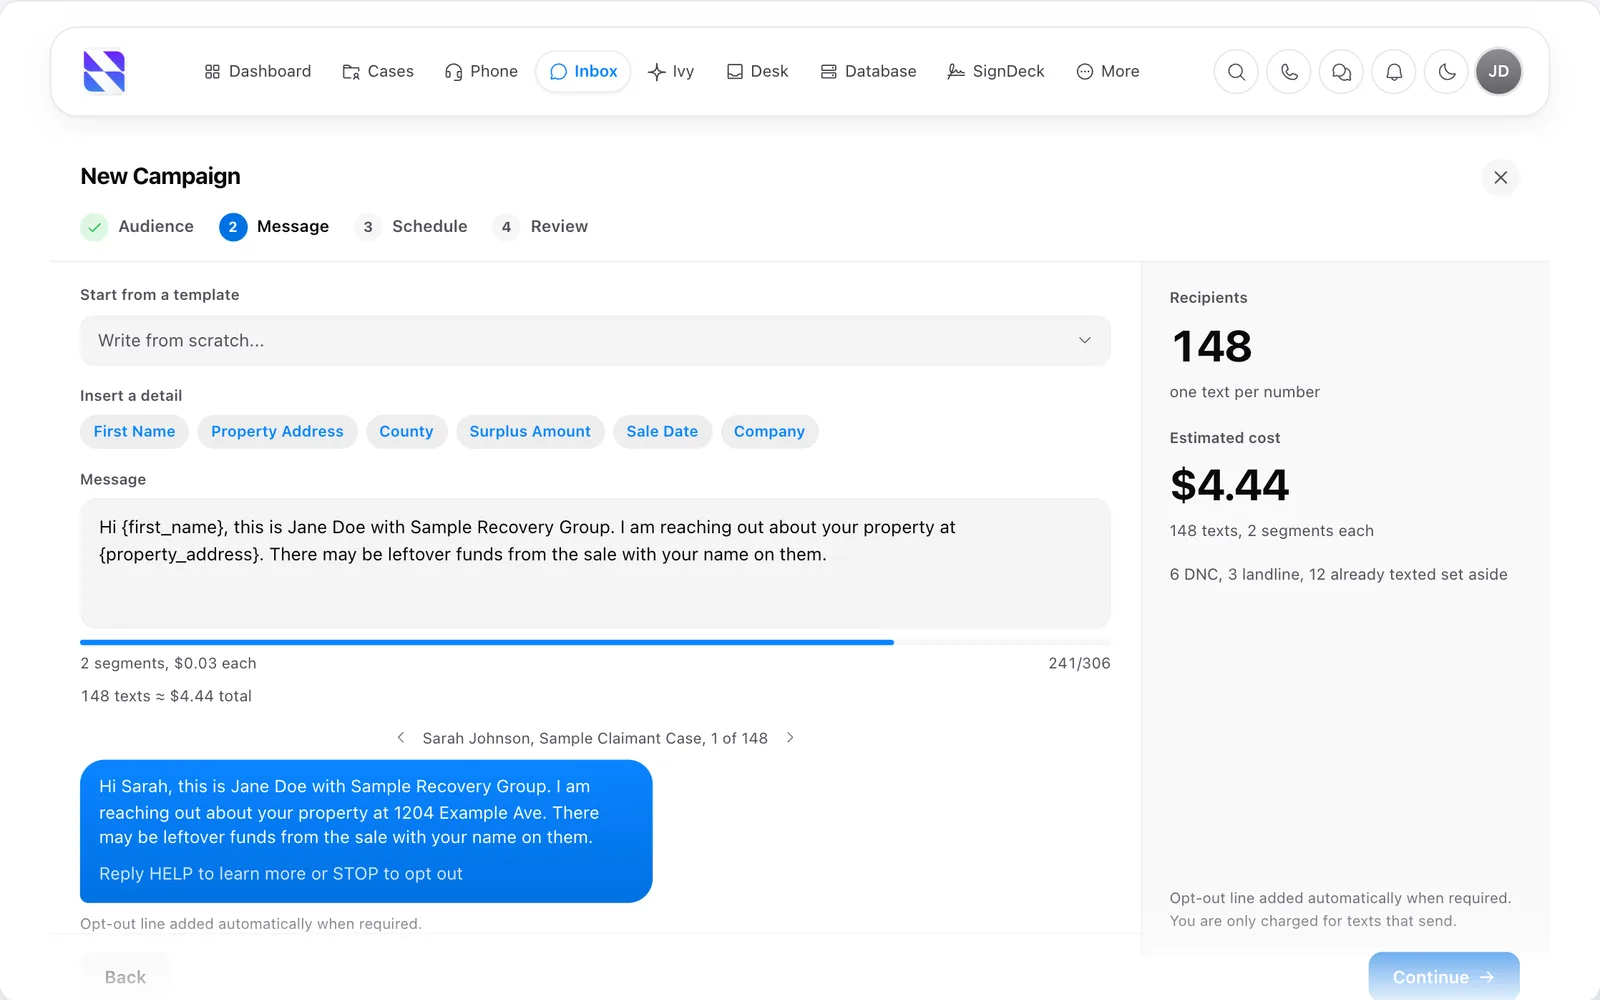
Task: Open Desk in navigation
Action: point(757,72)
